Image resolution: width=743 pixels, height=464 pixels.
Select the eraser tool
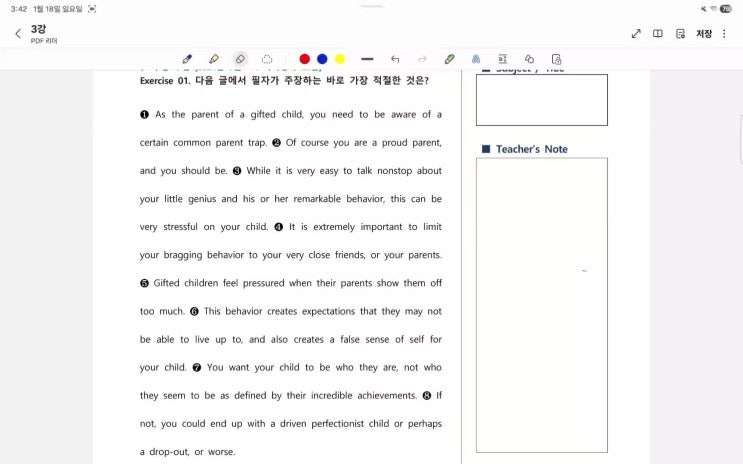(240, 59)
